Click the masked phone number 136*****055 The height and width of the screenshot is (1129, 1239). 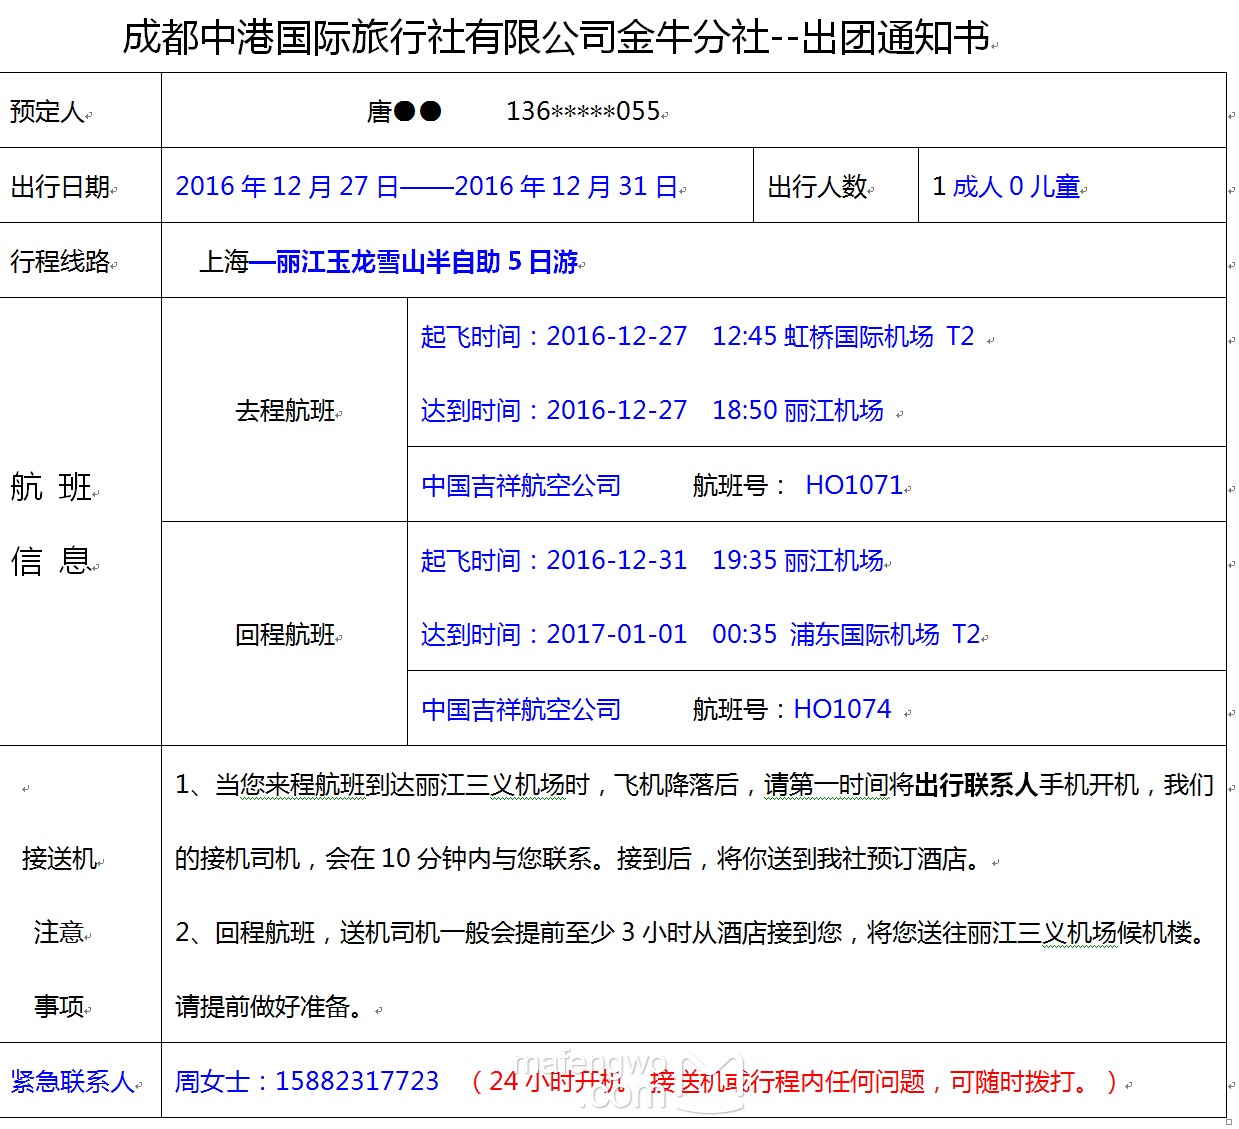tap(583, 111)
